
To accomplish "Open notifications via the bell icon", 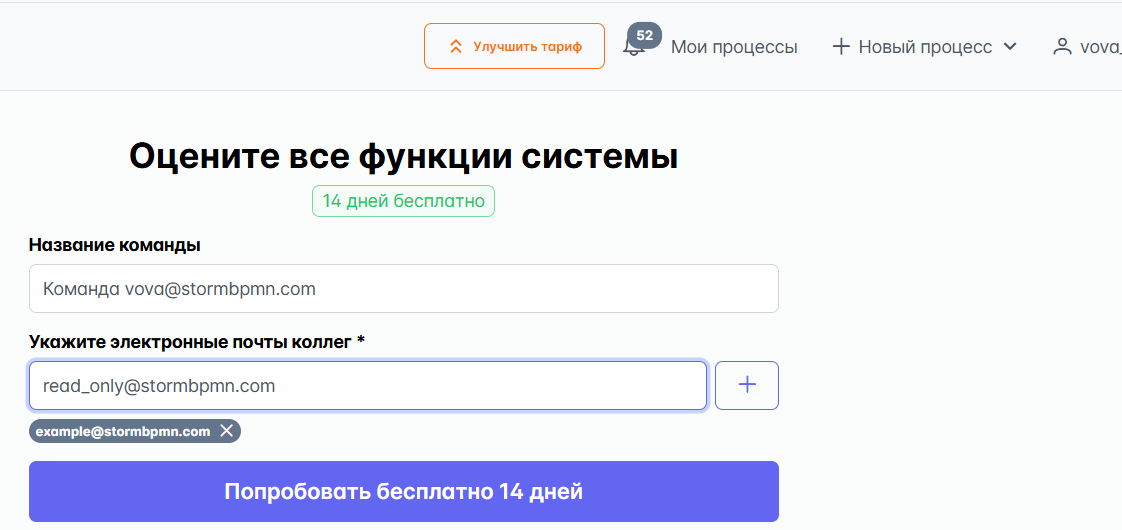I will click(632, 48).
